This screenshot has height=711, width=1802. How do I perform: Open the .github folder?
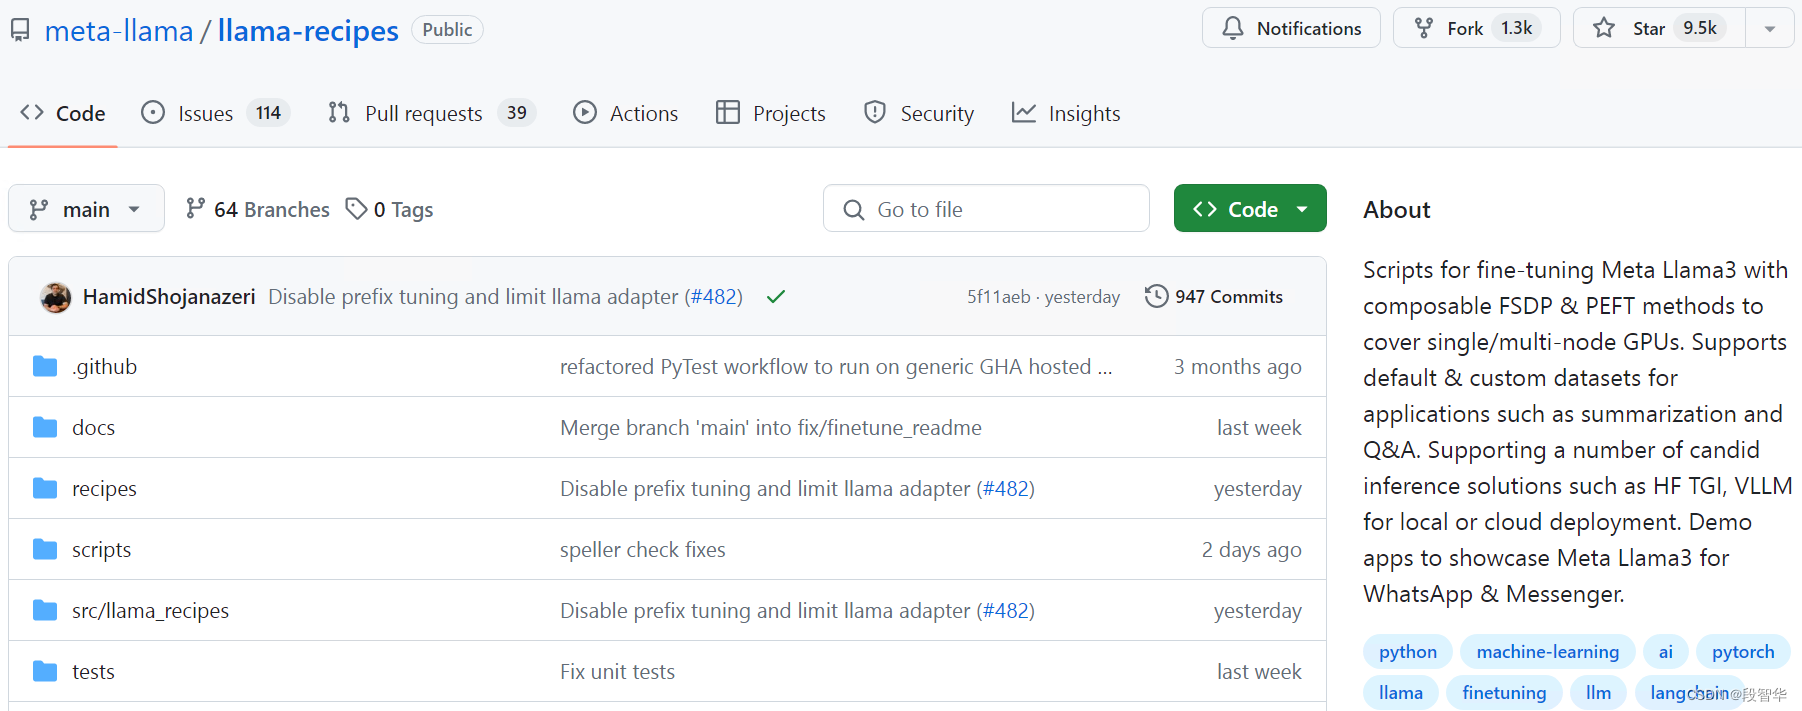tap(104, 367)
